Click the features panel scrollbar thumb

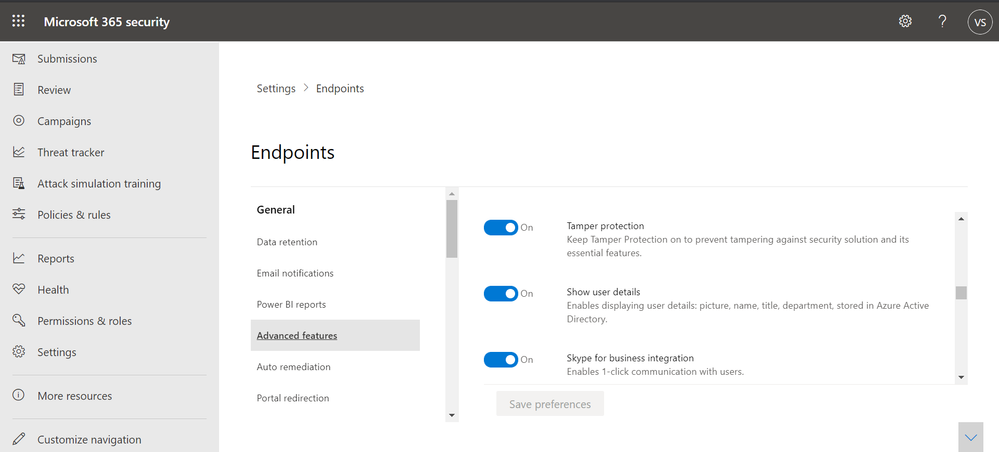(961, 293)
